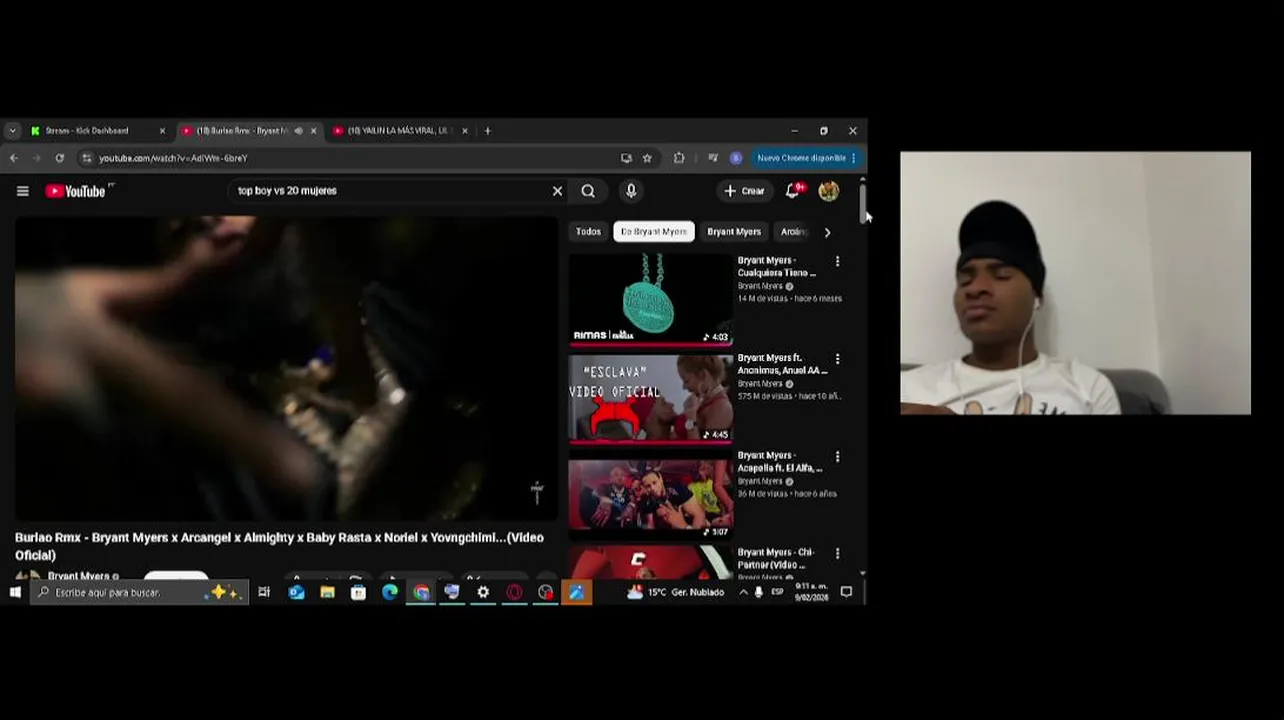The width and height of the screenshot is (1284, 720).
Task: Clear the YouTube search box text
Action: tap(557, 191)
